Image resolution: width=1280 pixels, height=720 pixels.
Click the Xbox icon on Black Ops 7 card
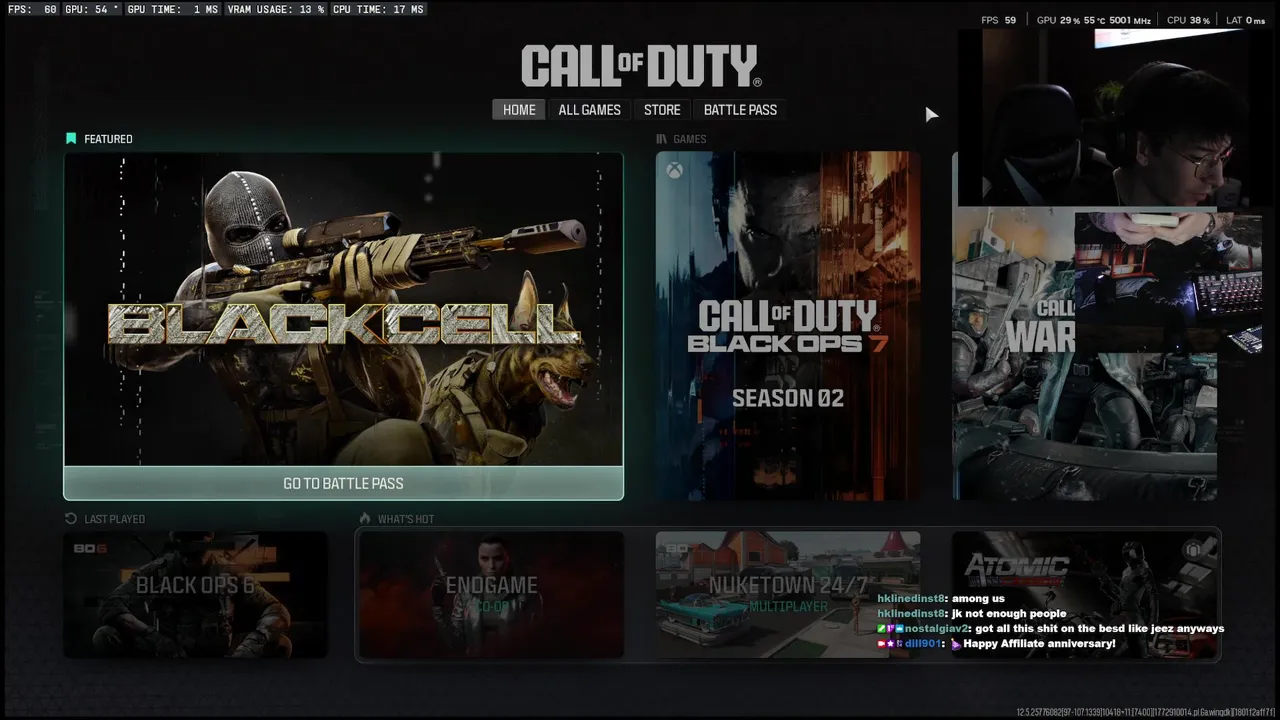[x=677, y=172]
